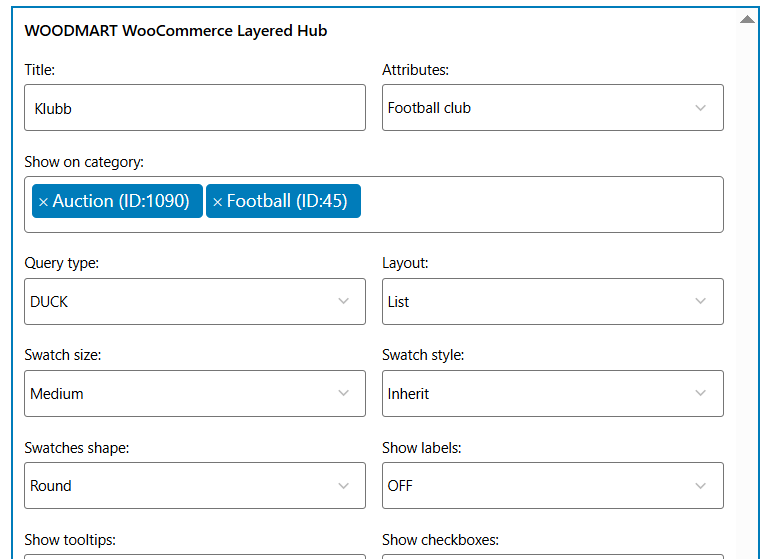Remove the Auction (ID:1090) category tag
Image resolution: width=776 pixels, height=559 pixels.
point(44,202)
